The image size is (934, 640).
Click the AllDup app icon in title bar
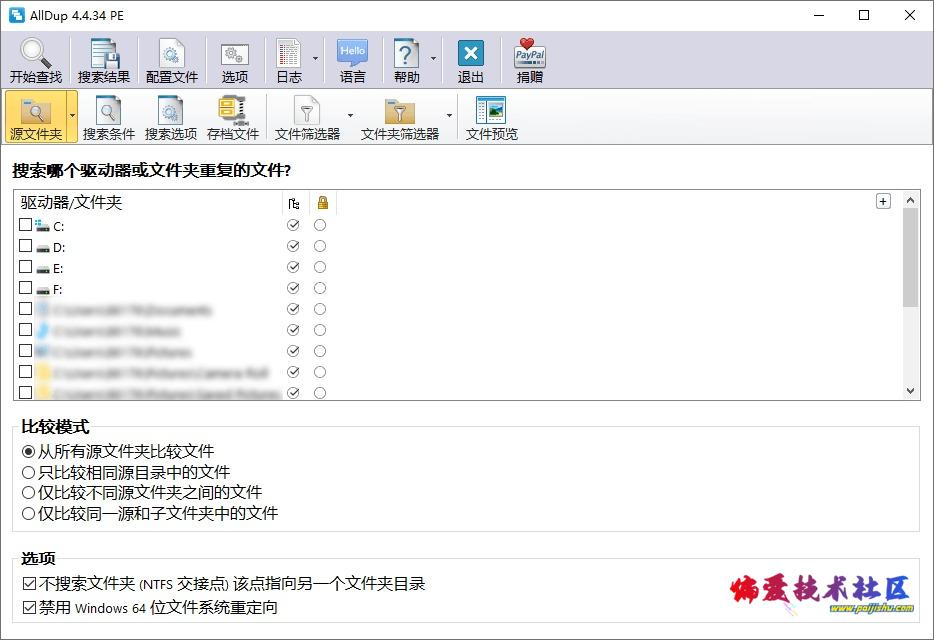17,15
